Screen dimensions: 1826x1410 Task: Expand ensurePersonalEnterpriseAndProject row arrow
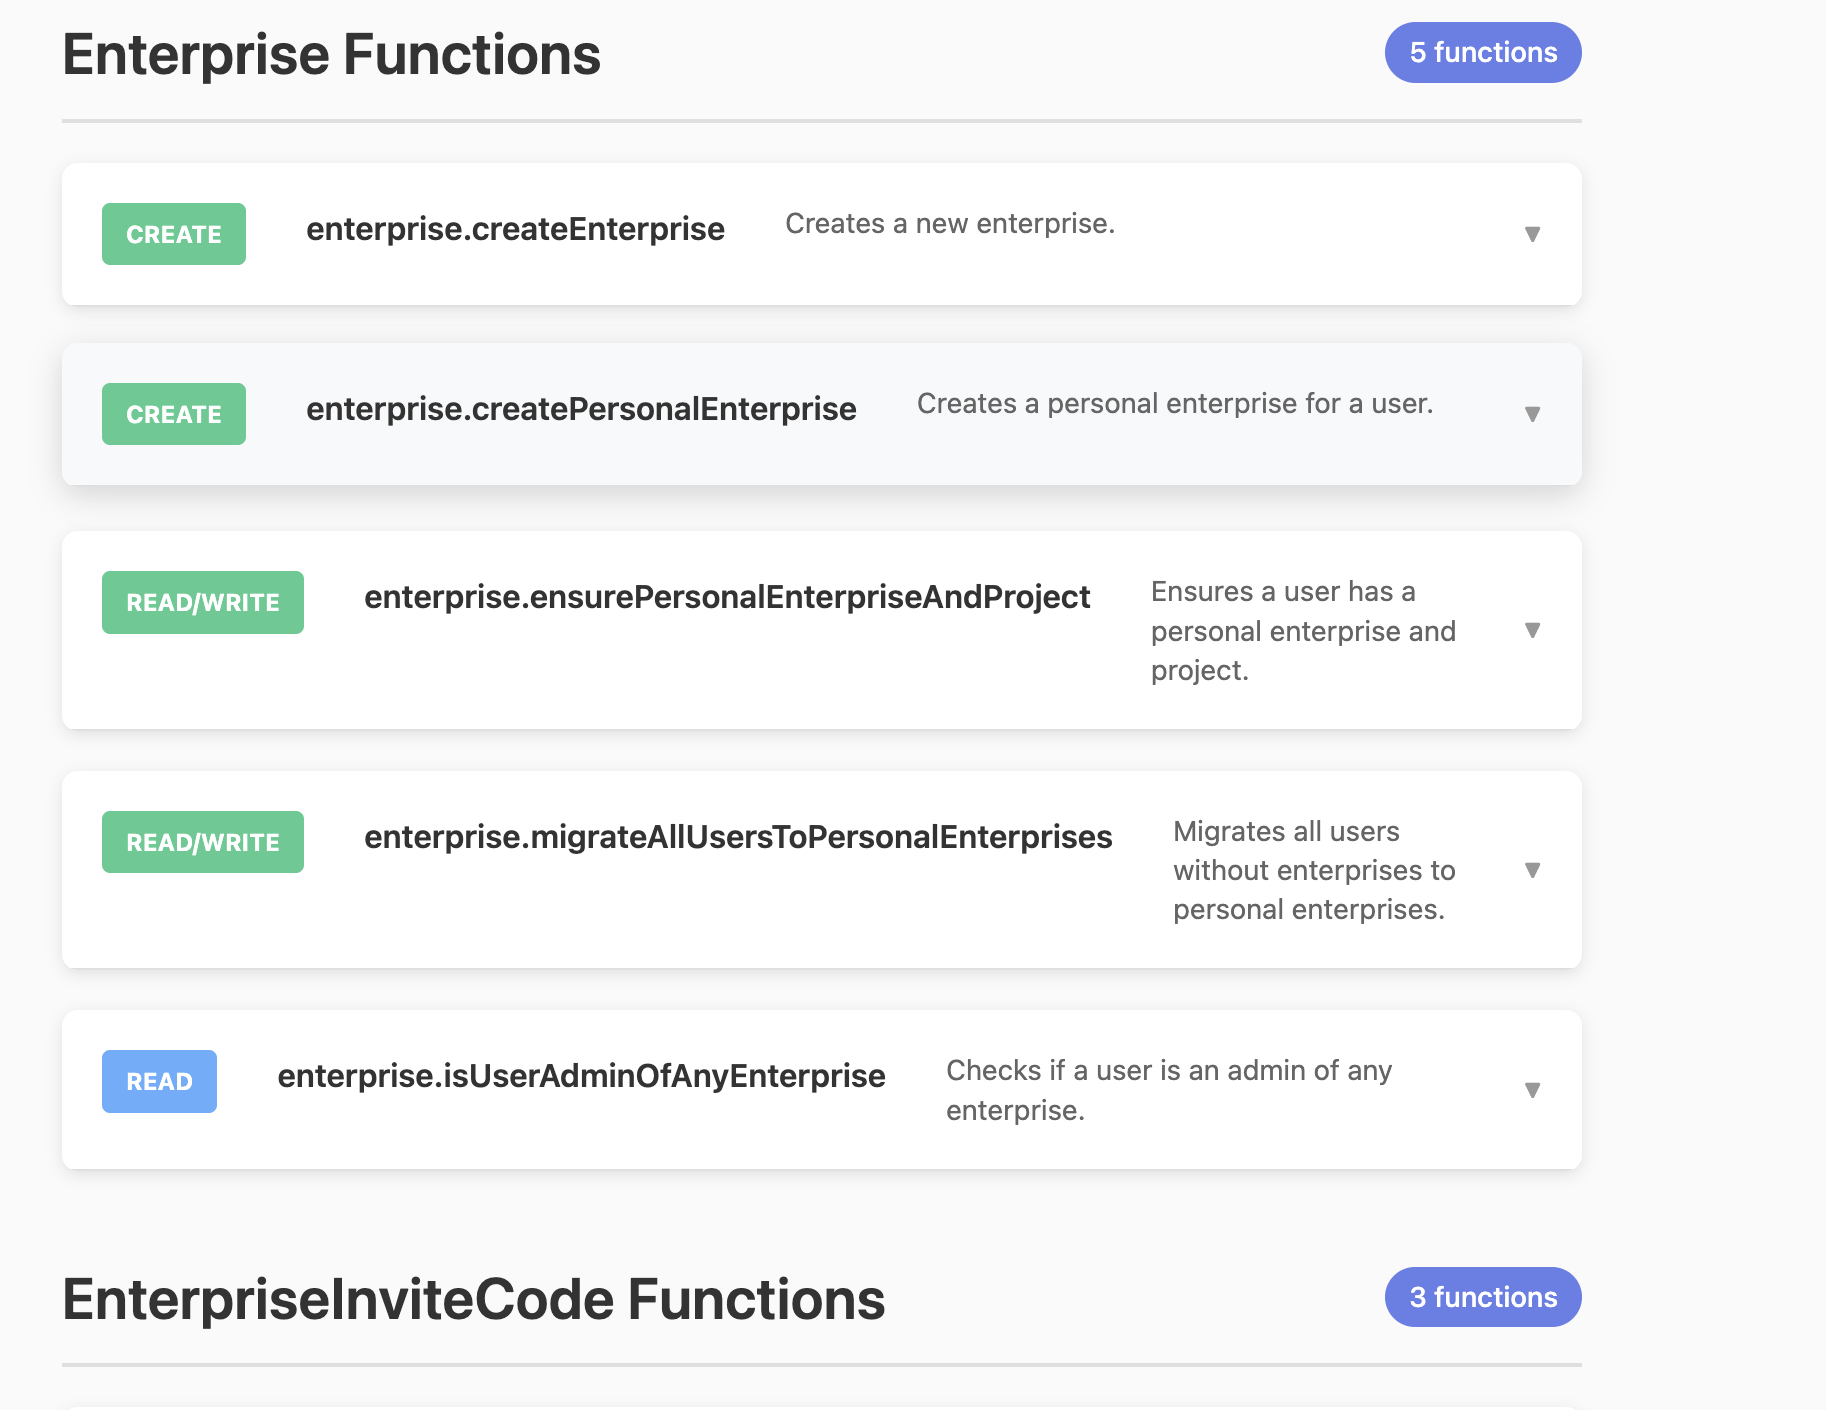(x=1531, y=630)
